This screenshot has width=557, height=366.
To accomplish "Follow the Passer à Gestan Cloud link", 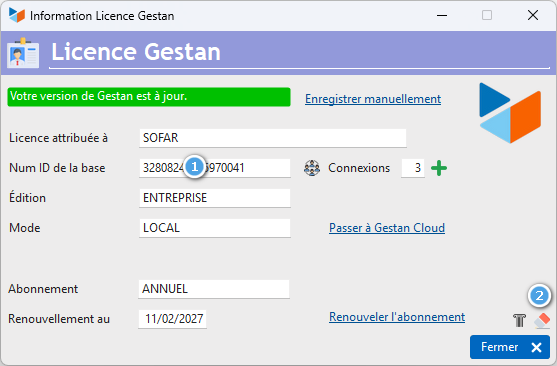I will point(387,228).
